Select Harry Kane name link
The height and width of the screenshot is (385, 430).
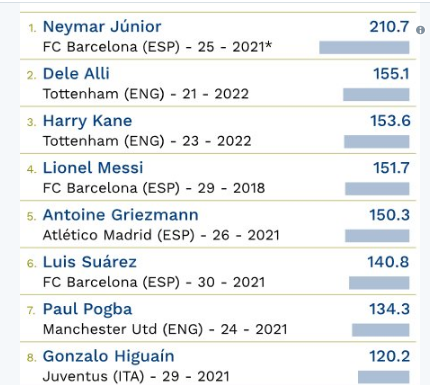click(x=88, y=121)
